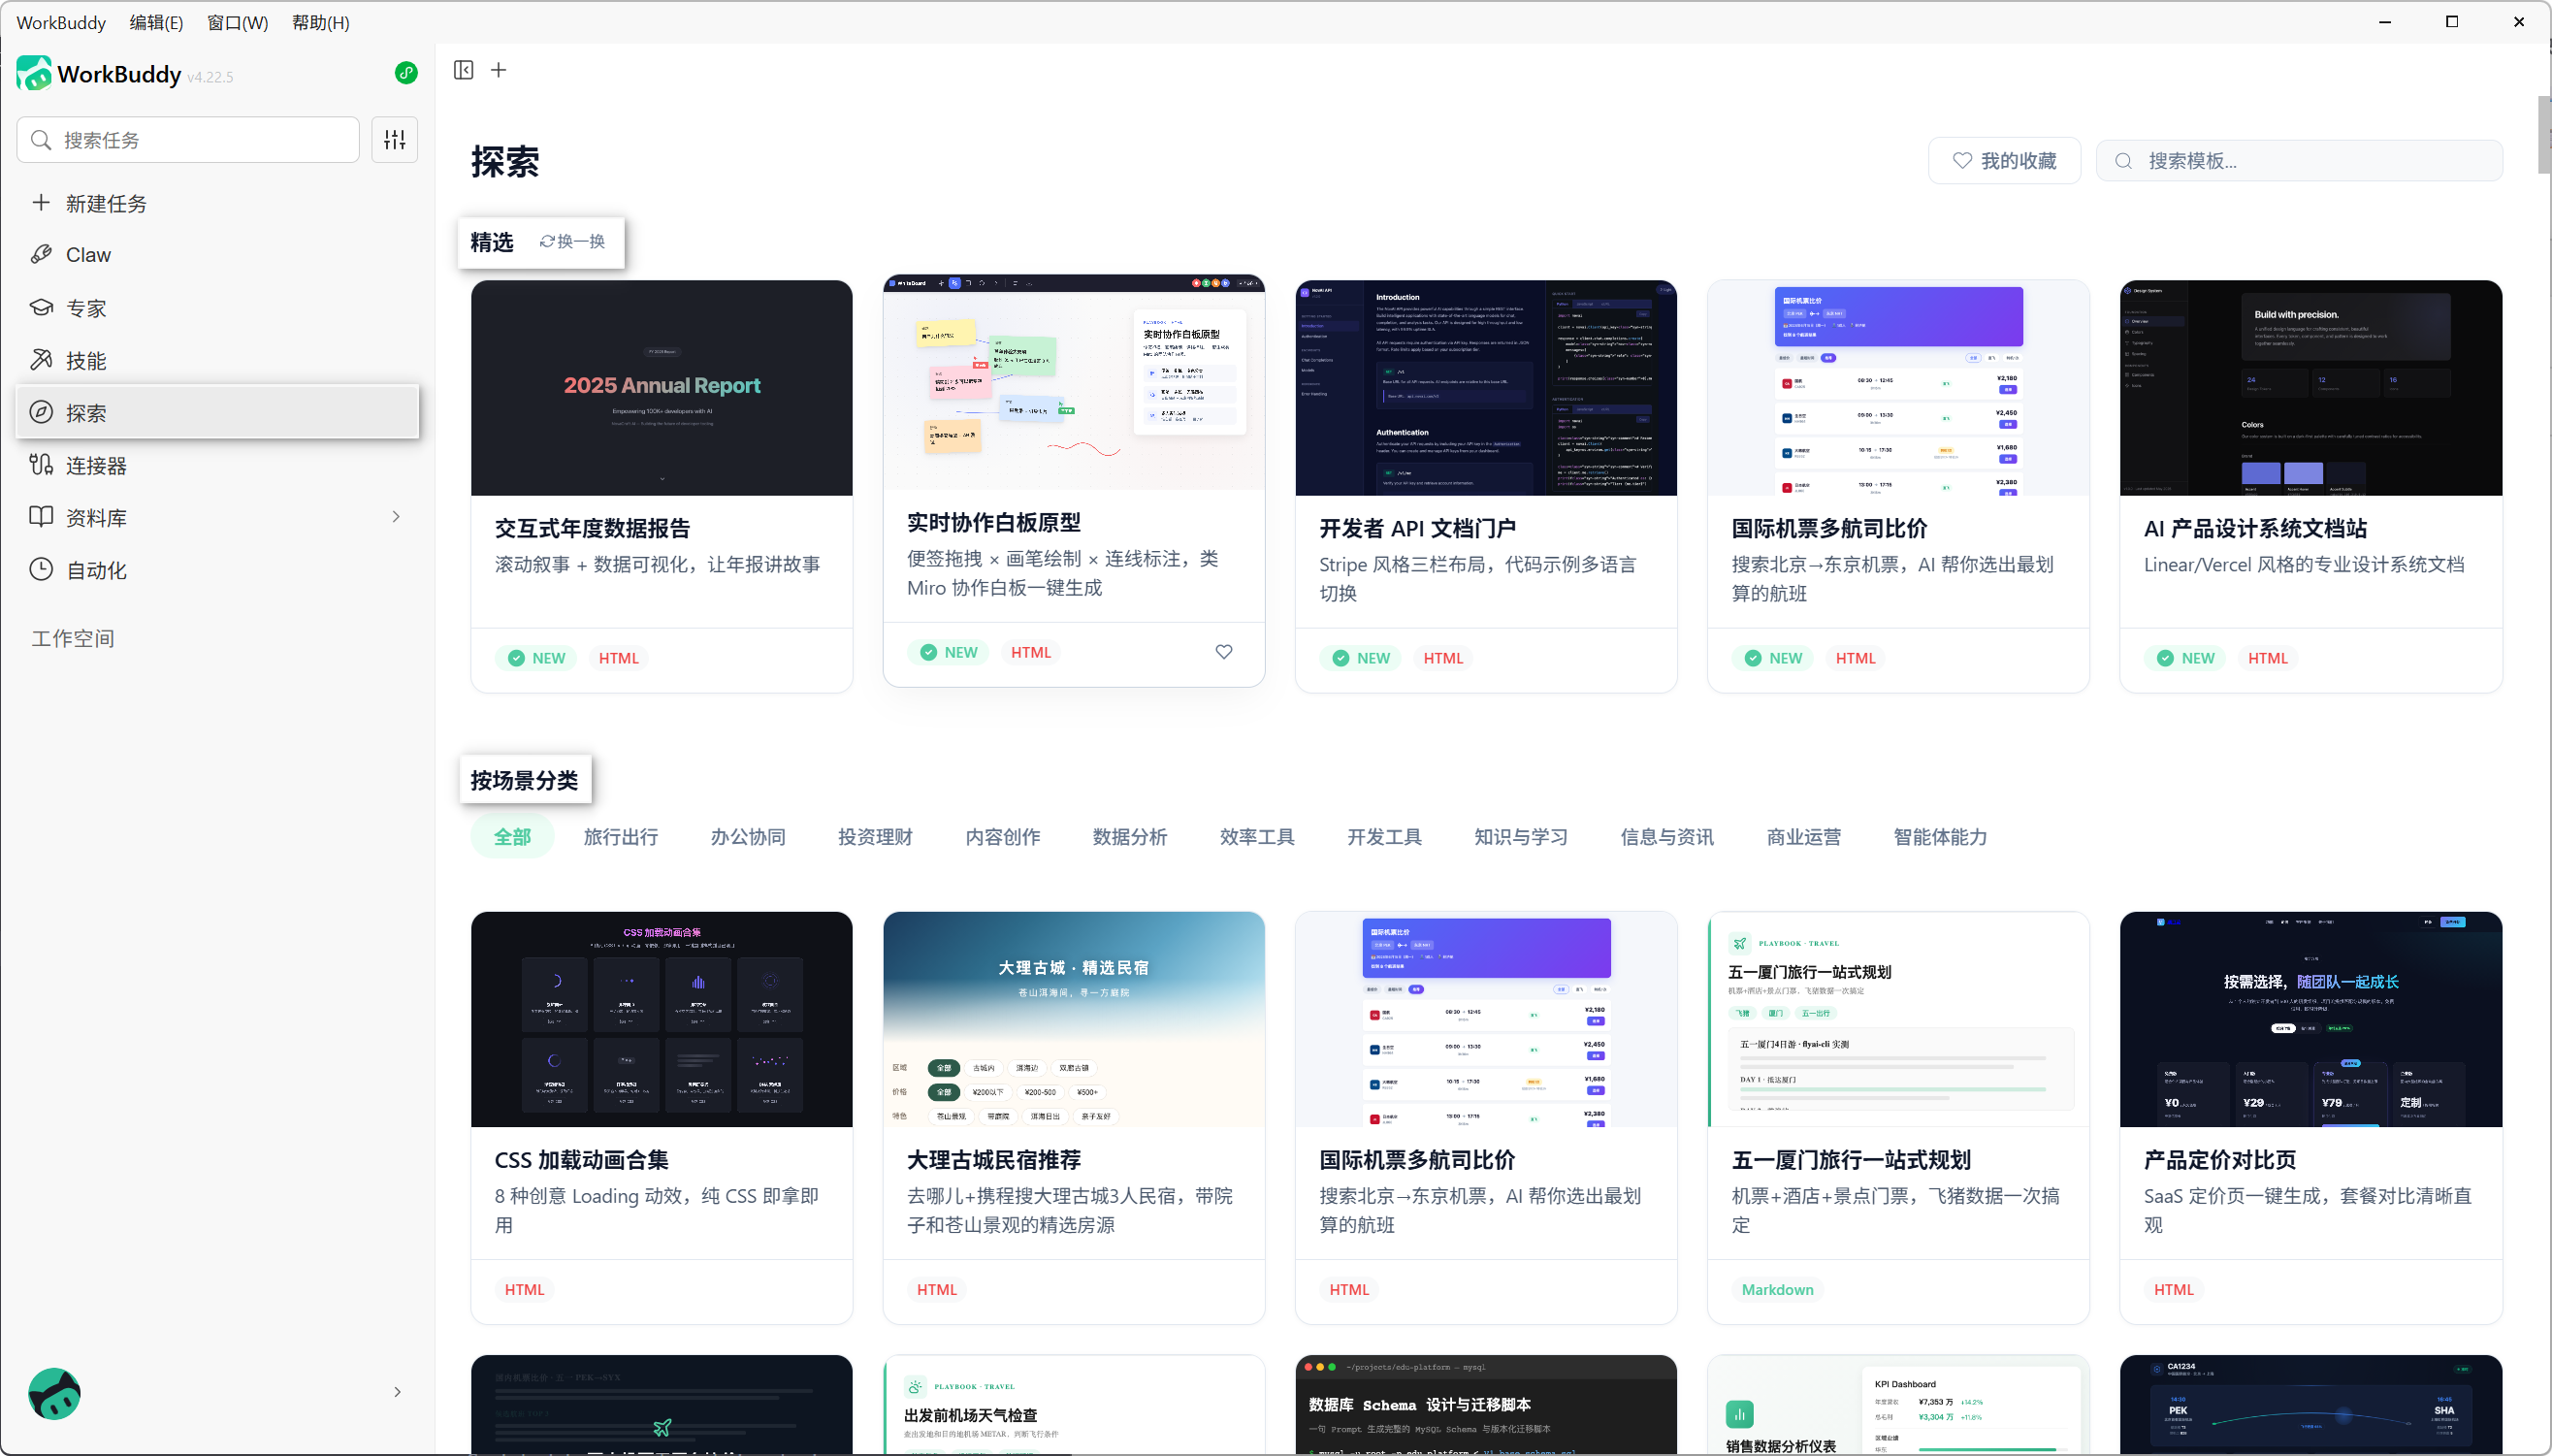This screenshot has width=2552, height=1456.
Task: Open 数据库 Schema 设计与迁移脚本 thumbnail
Action: [x=1486, y=1405]
